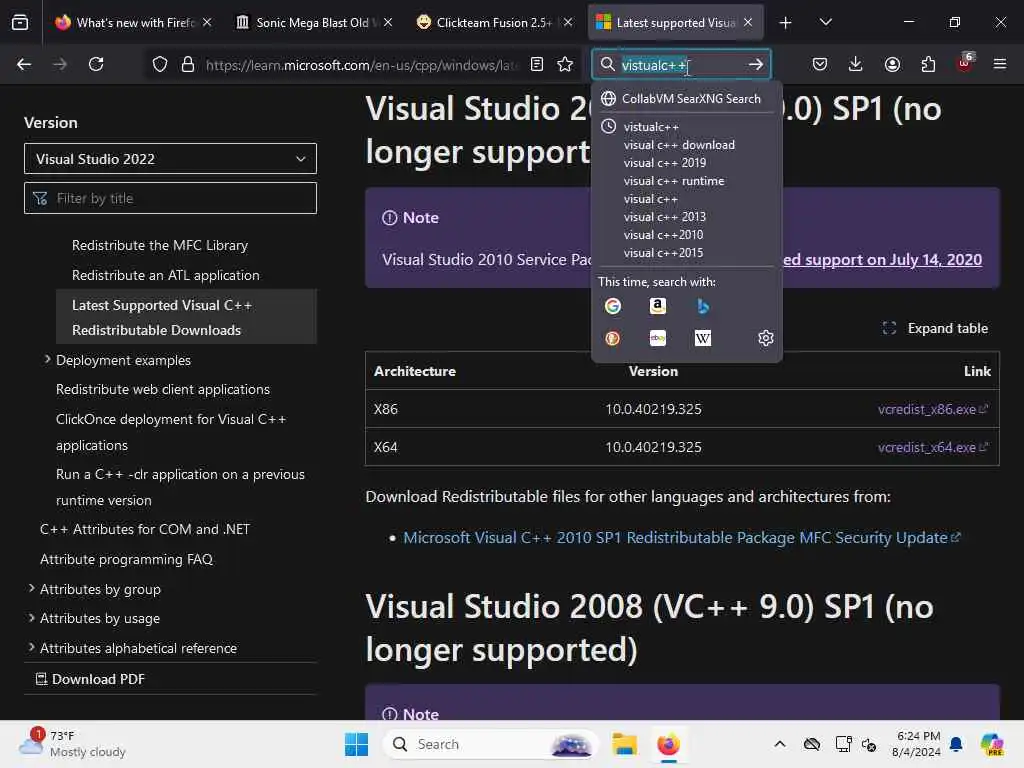Search with DuckDuckGo engine icon
Screen dimensions: 1024x768
613,338
